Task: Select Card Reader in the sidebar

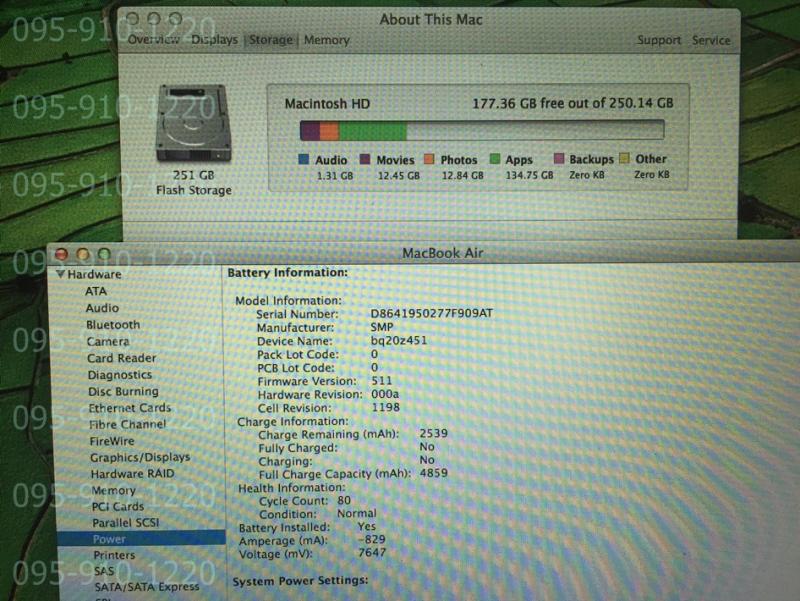Action: (x=121, y=358)
